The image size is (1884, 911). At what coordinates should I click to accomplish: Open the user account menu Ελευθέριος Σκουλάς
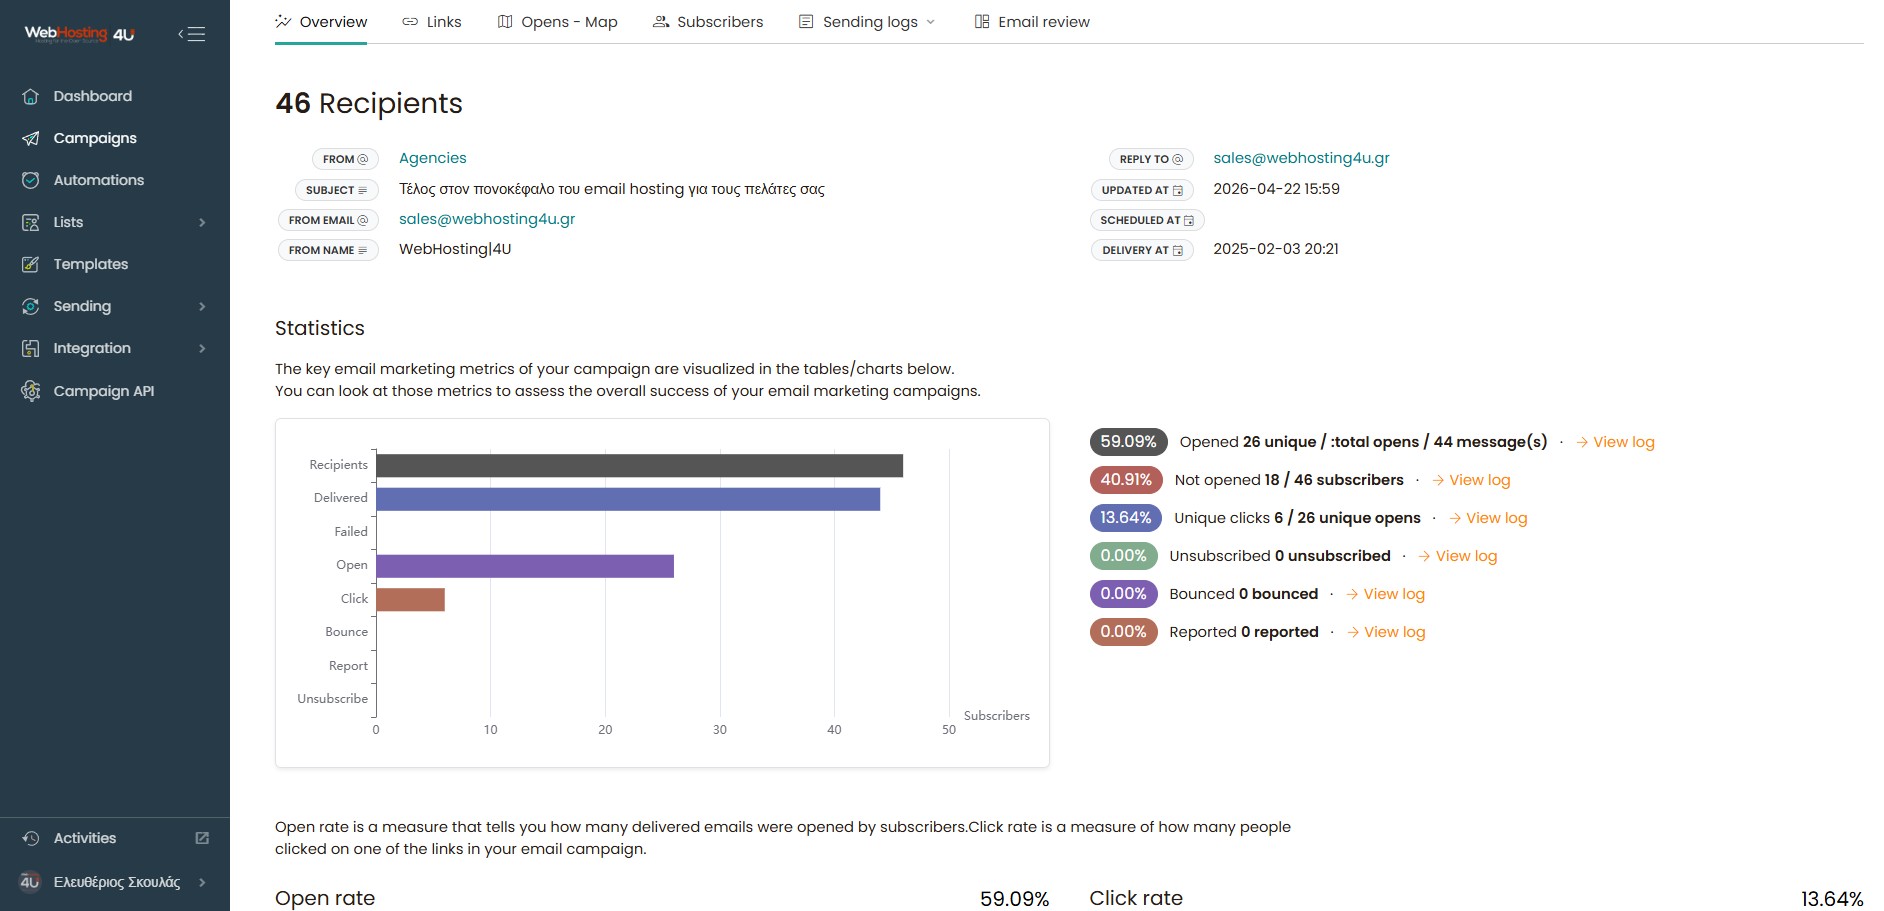click(x=115, y=882)
